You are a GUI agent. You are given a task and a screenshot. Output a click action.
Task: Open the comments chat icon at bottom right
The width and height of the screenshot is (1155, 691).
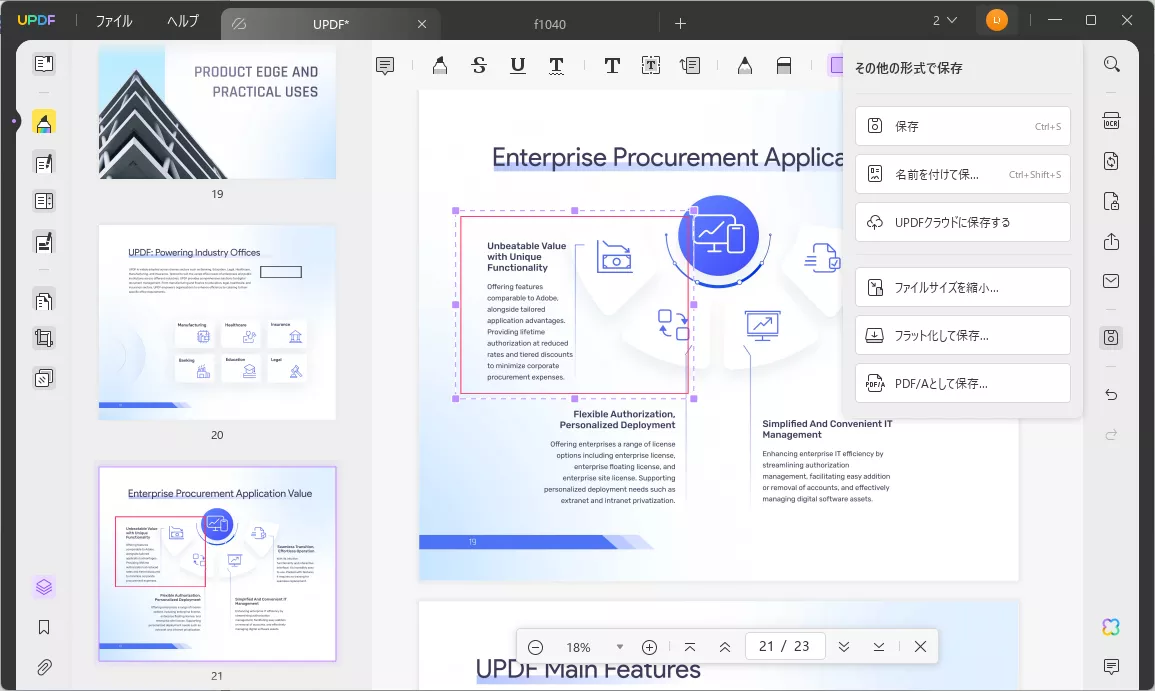pos(1112,667)
